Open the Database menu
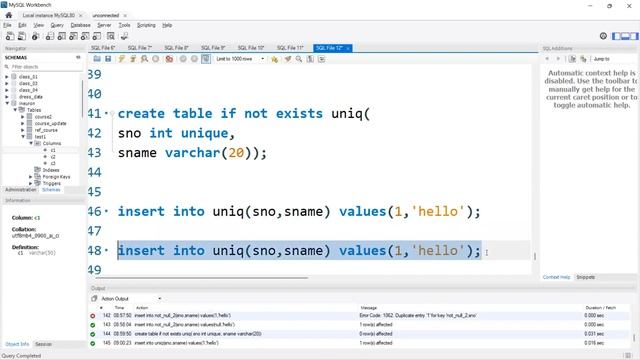The height and width of the screenshot is (360, 640). tap(80, 25)
